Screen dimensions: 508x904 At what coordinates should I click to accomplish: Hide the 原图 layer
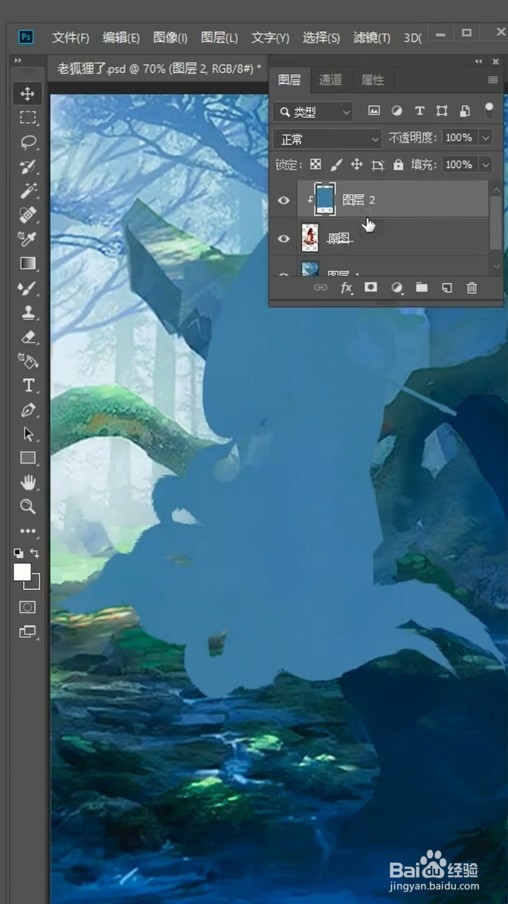click(x=284, y=238)
